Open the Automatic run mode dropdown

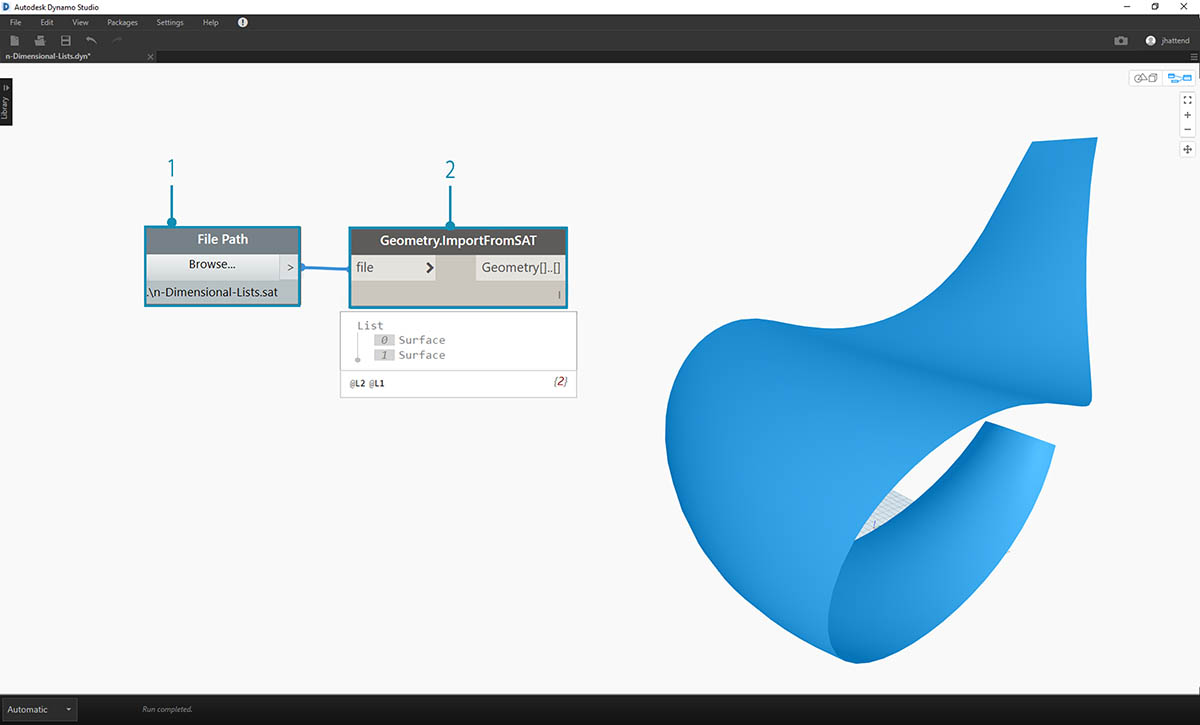38,710
